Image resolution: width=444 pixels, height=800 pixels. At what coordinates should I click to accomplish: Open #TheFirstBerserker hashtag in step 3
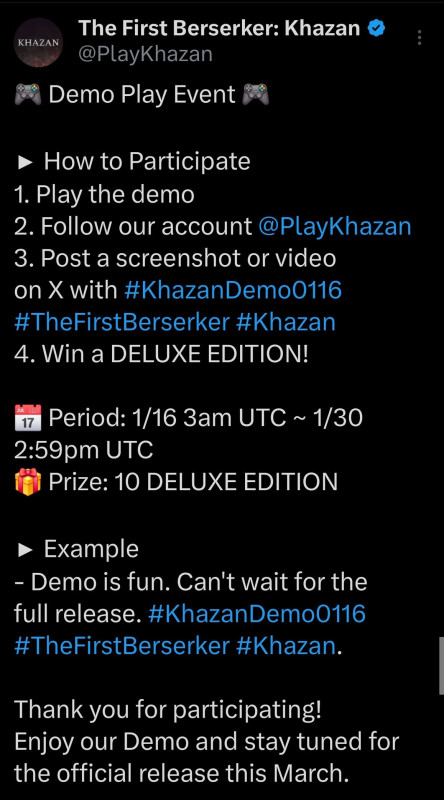(x=122, y=323)
